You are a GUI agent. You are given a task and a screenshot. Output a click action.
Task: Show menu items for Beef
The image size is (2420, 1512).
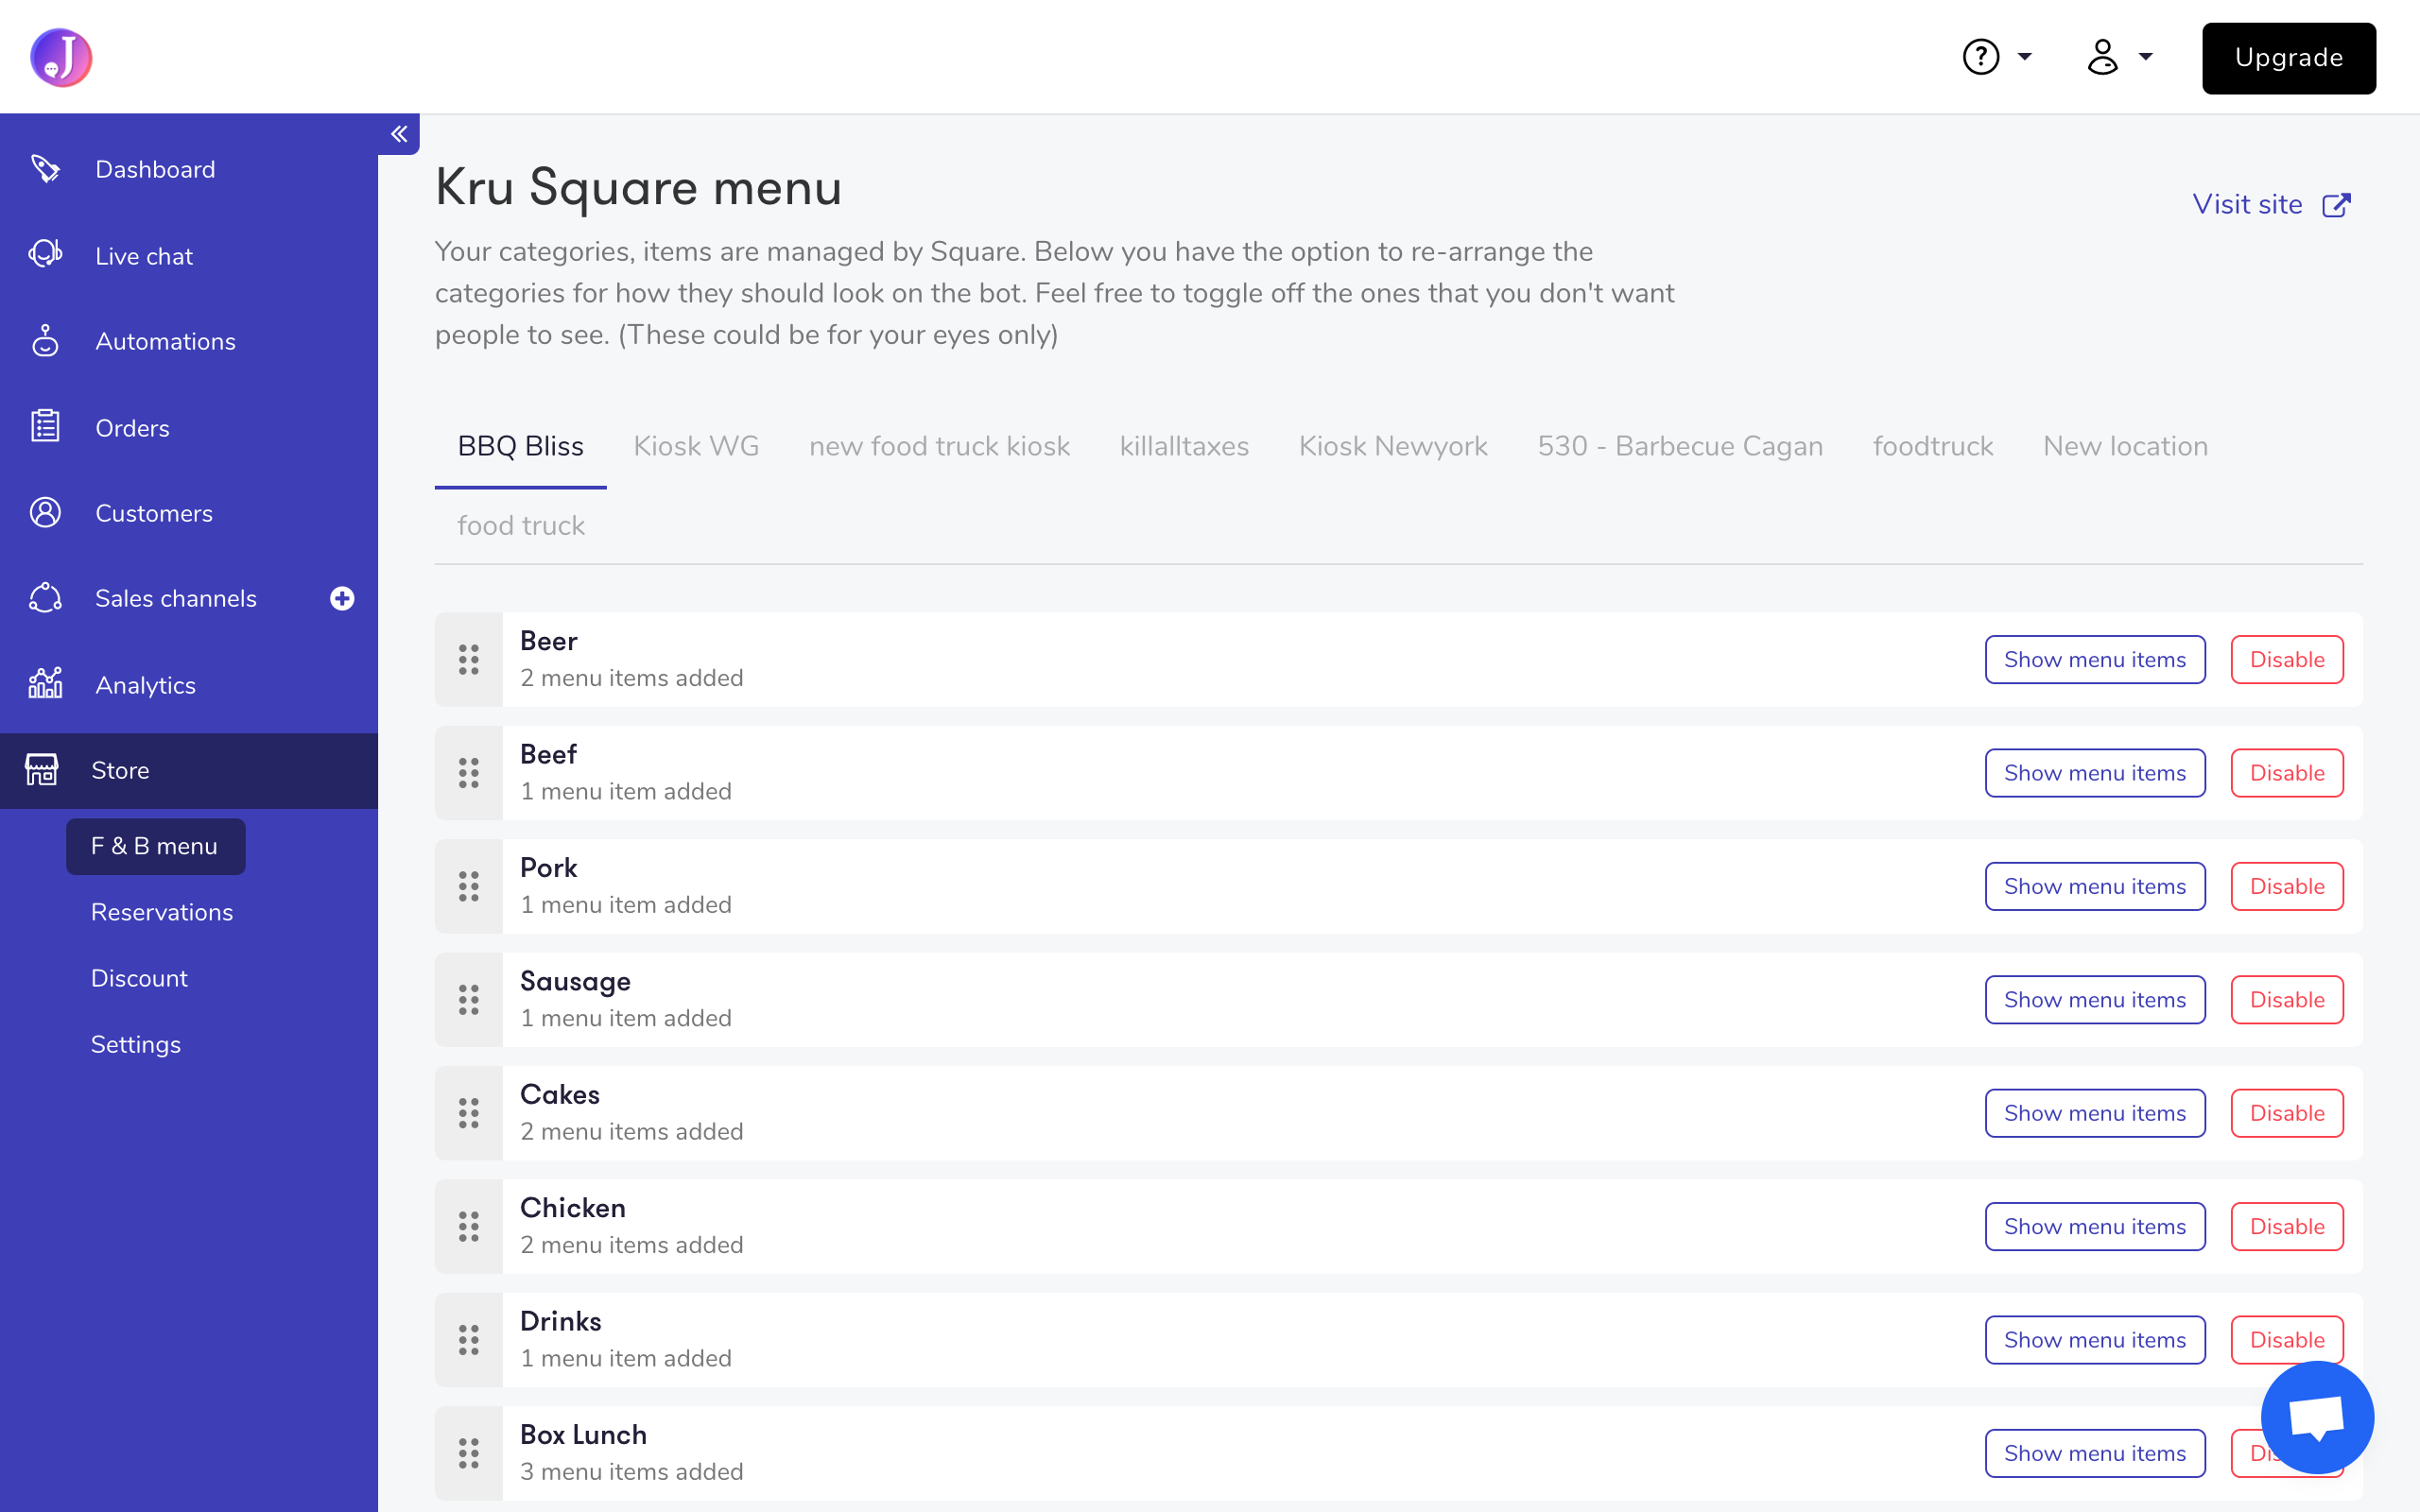[x=2095, y=773]
